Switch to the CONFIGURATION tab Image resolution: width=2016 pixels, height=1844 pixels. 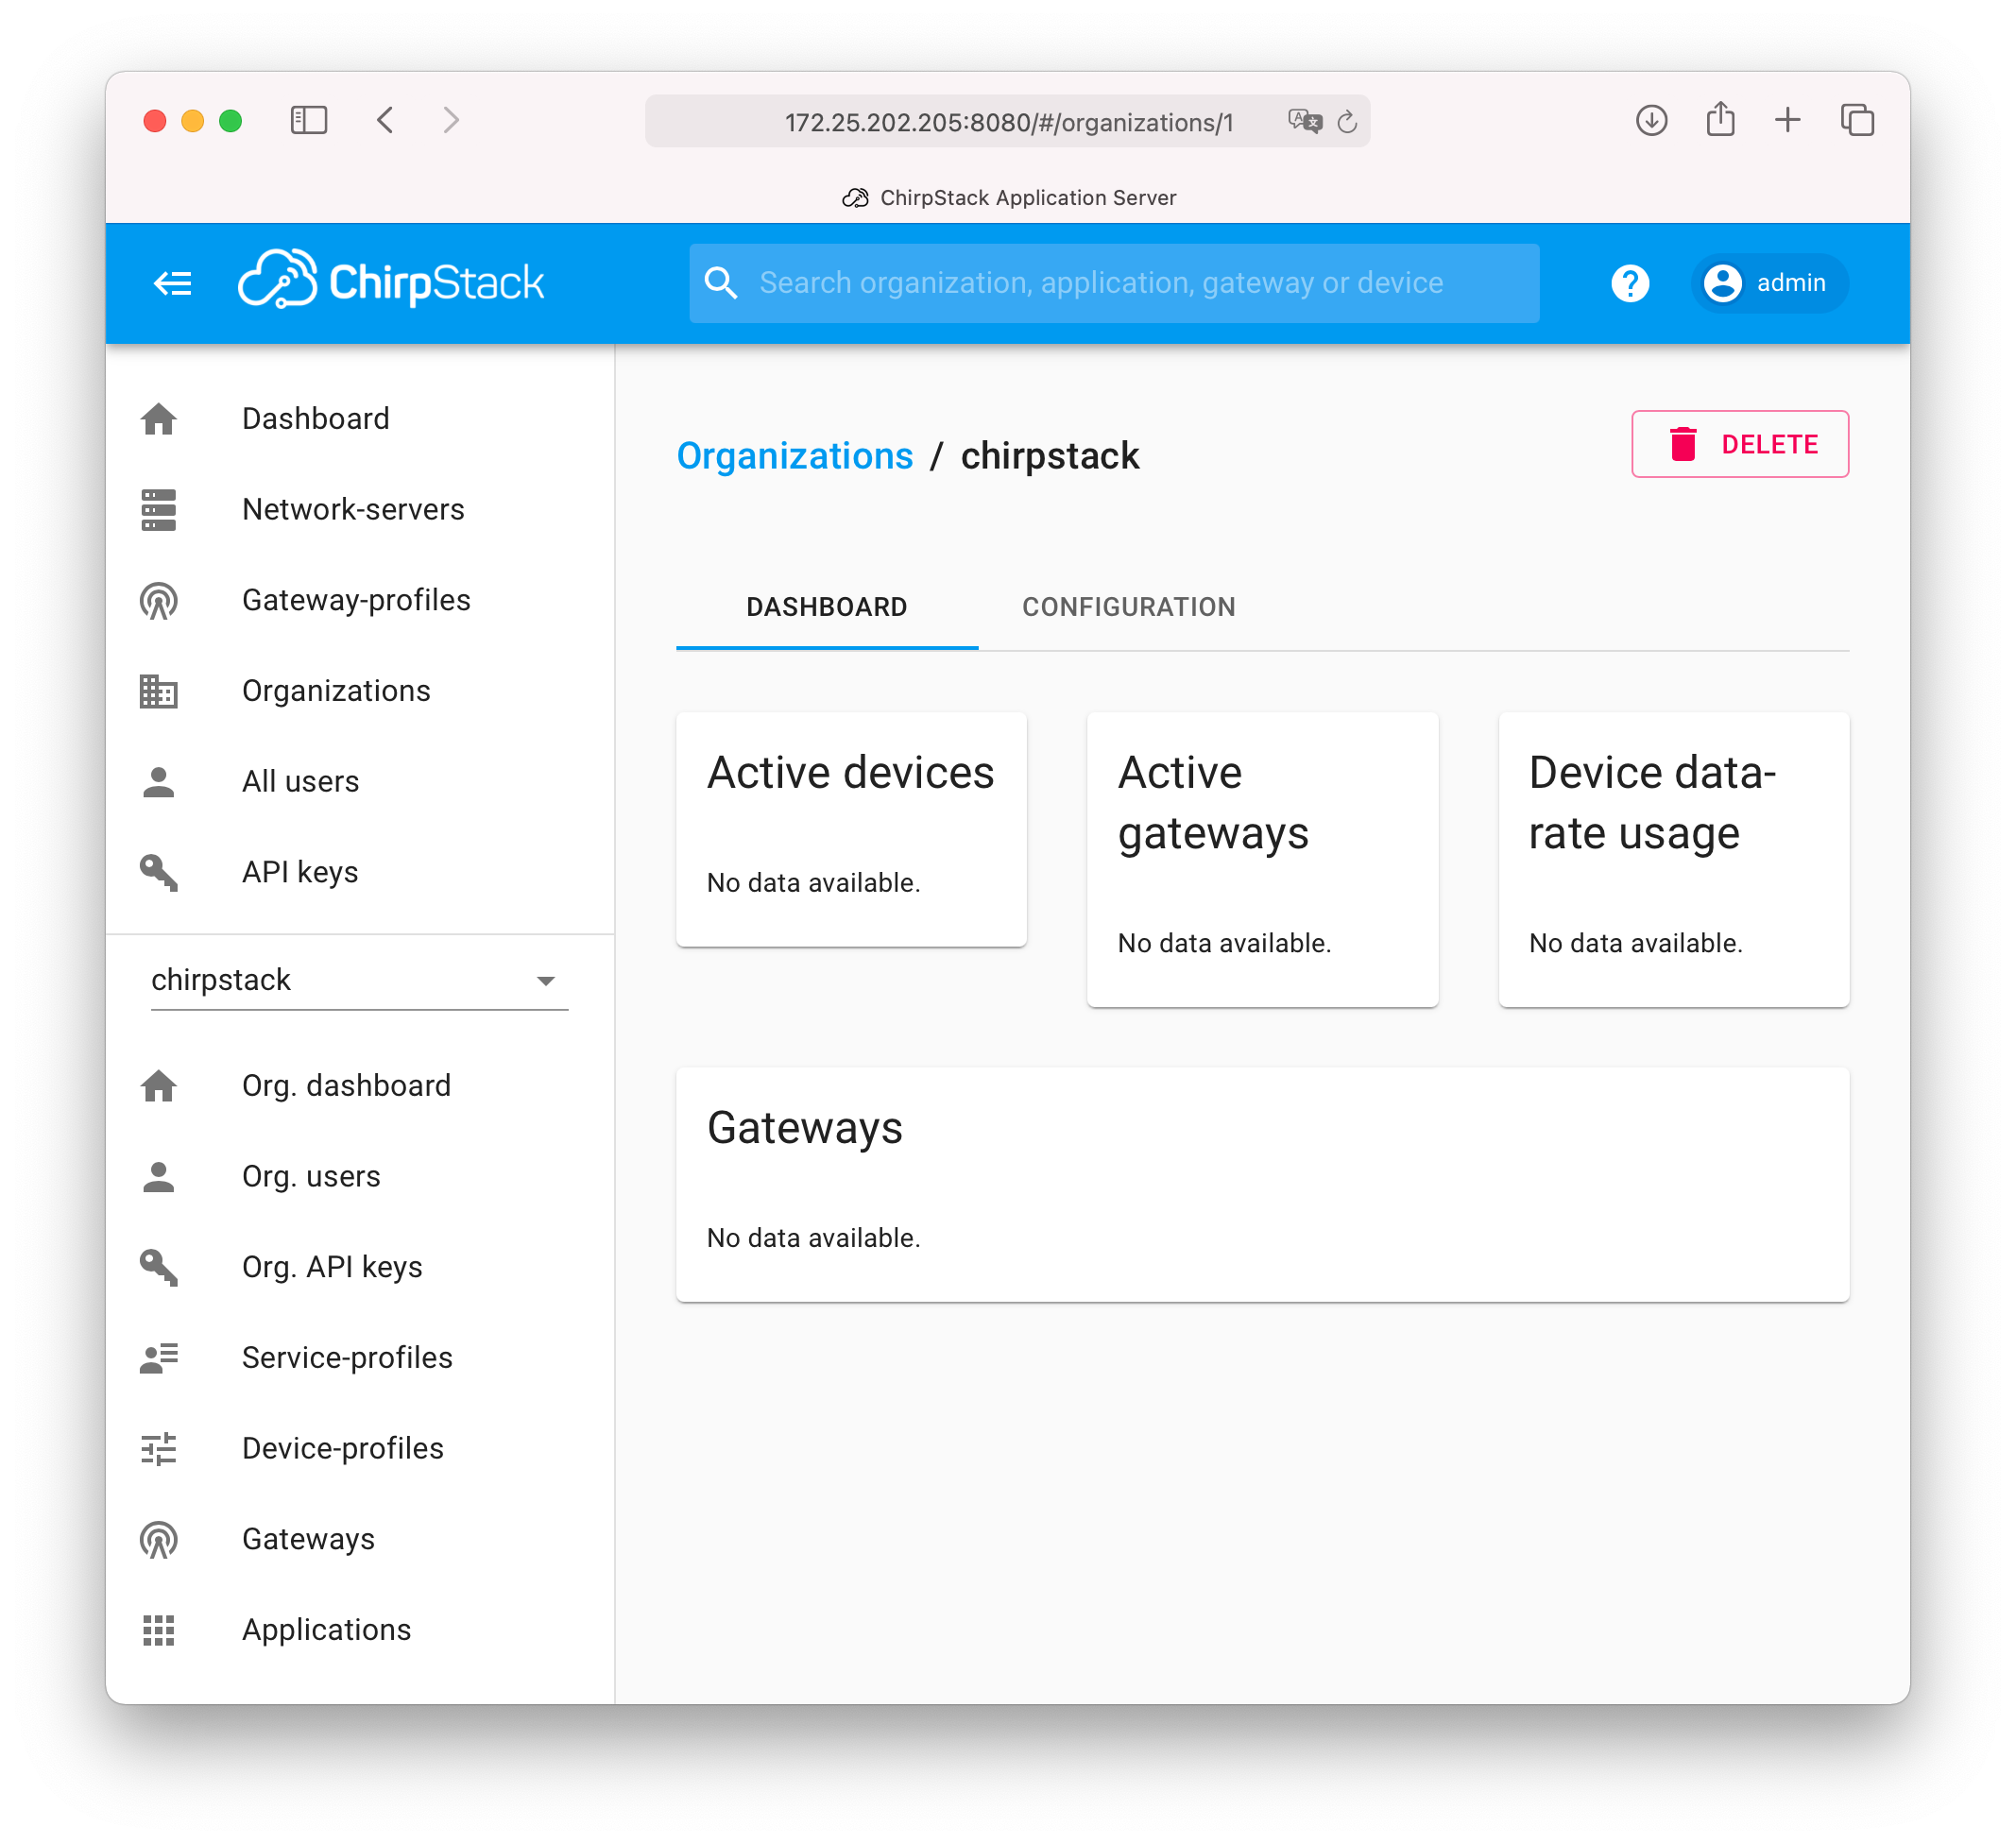point(1127,606)
